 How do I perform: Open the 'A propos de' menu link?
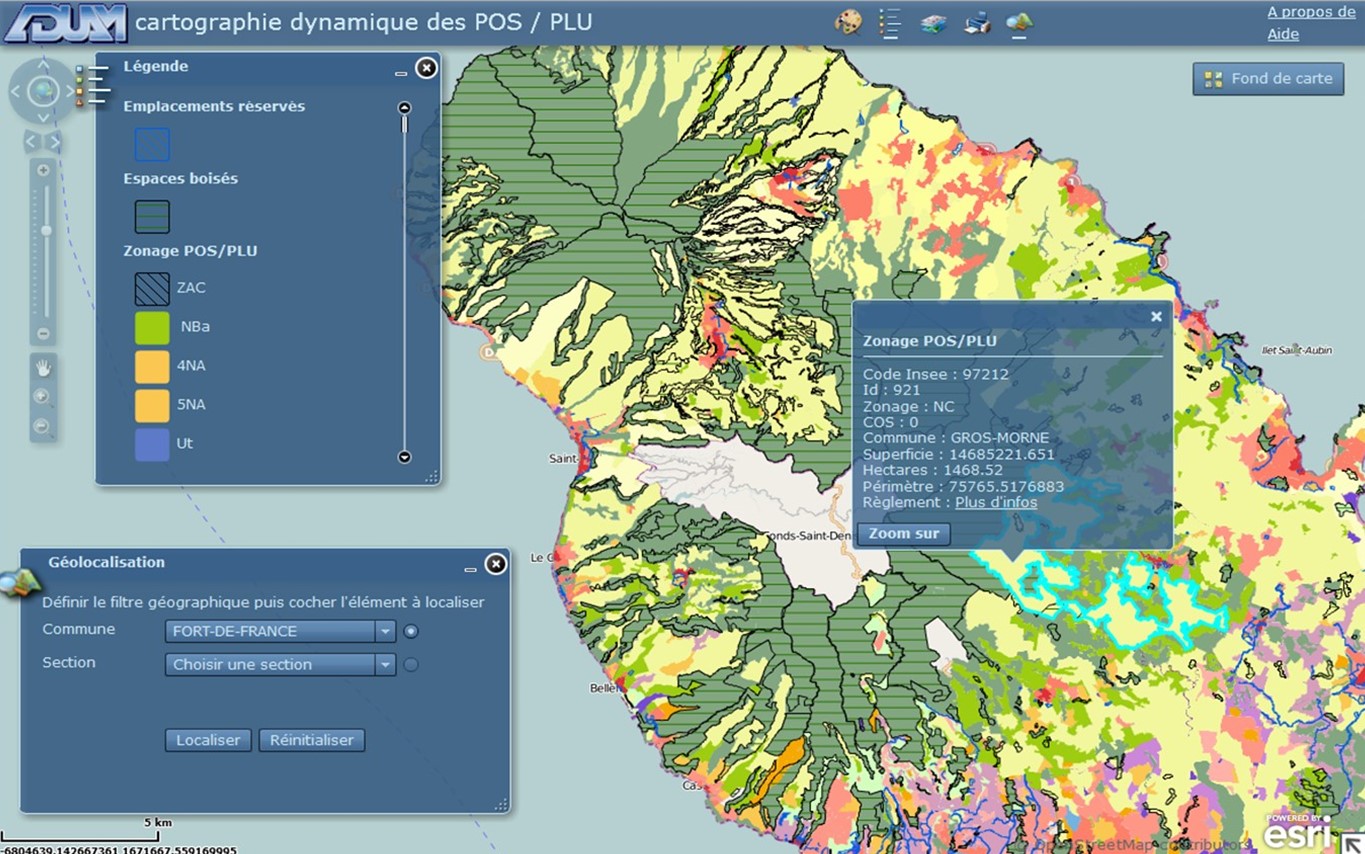point(1310,12)
